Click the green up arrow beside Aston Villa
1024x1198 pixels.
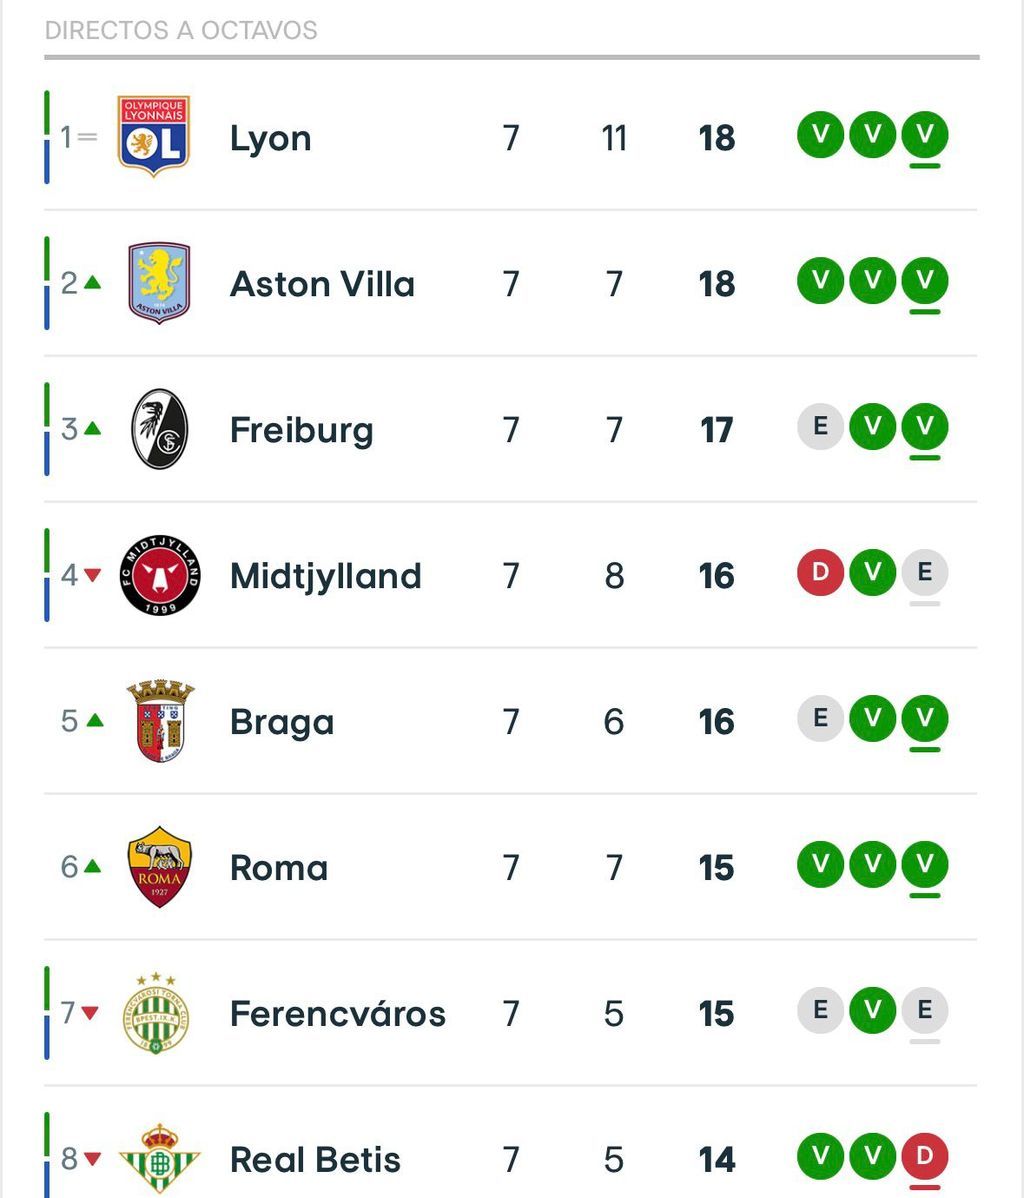91,283
